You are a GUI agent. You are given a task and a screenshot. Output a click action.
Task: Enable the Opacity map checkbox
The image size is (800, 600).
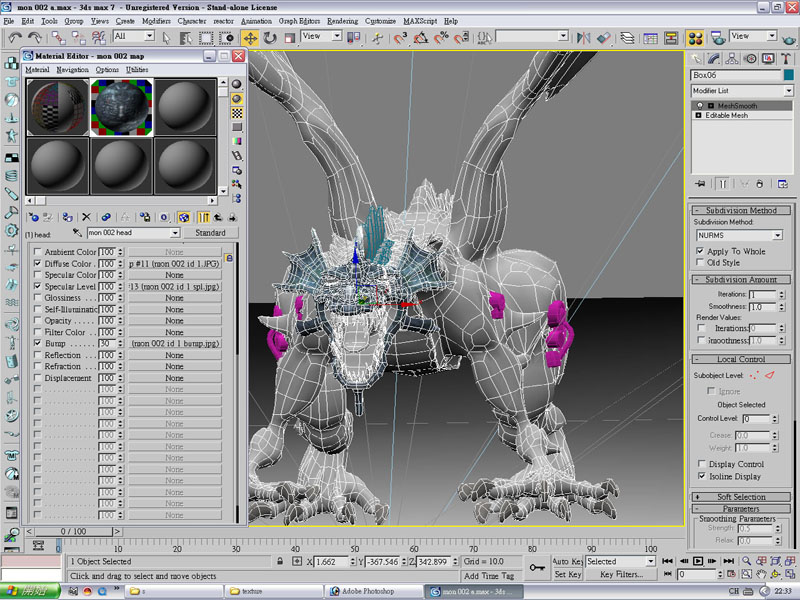coord(37,320)
